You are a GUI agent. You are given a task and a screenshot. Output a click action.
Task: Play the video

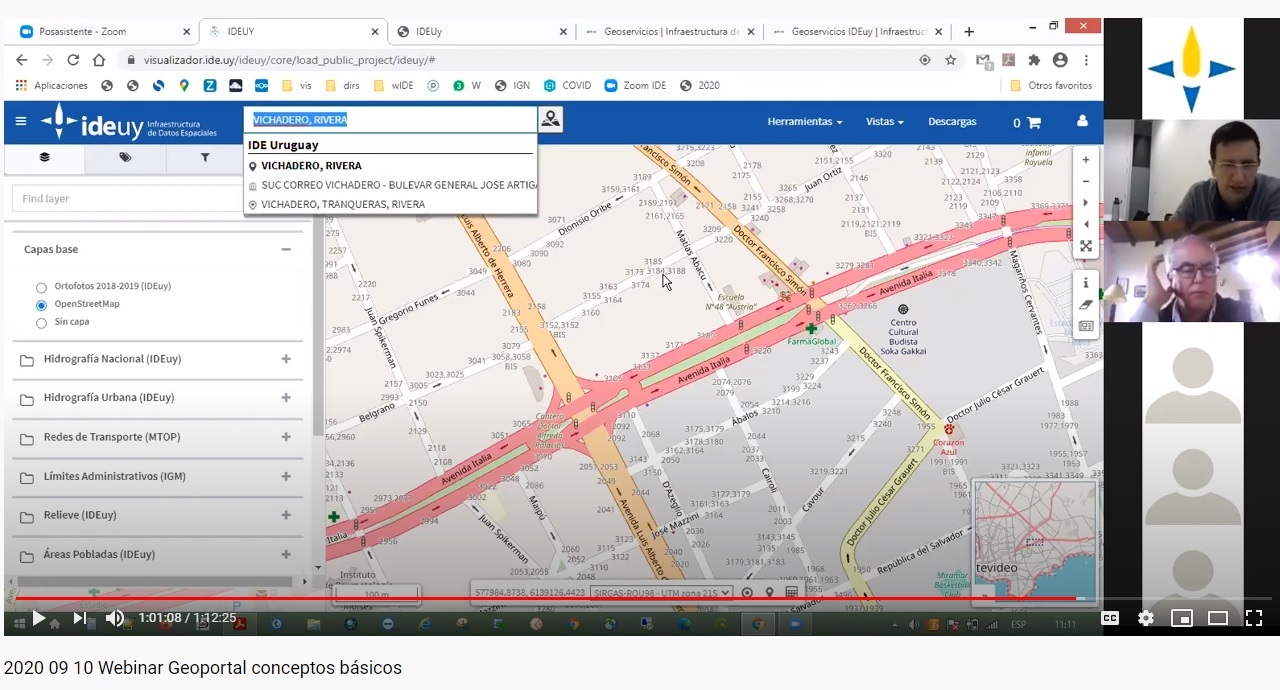click(x=39, y=618)
